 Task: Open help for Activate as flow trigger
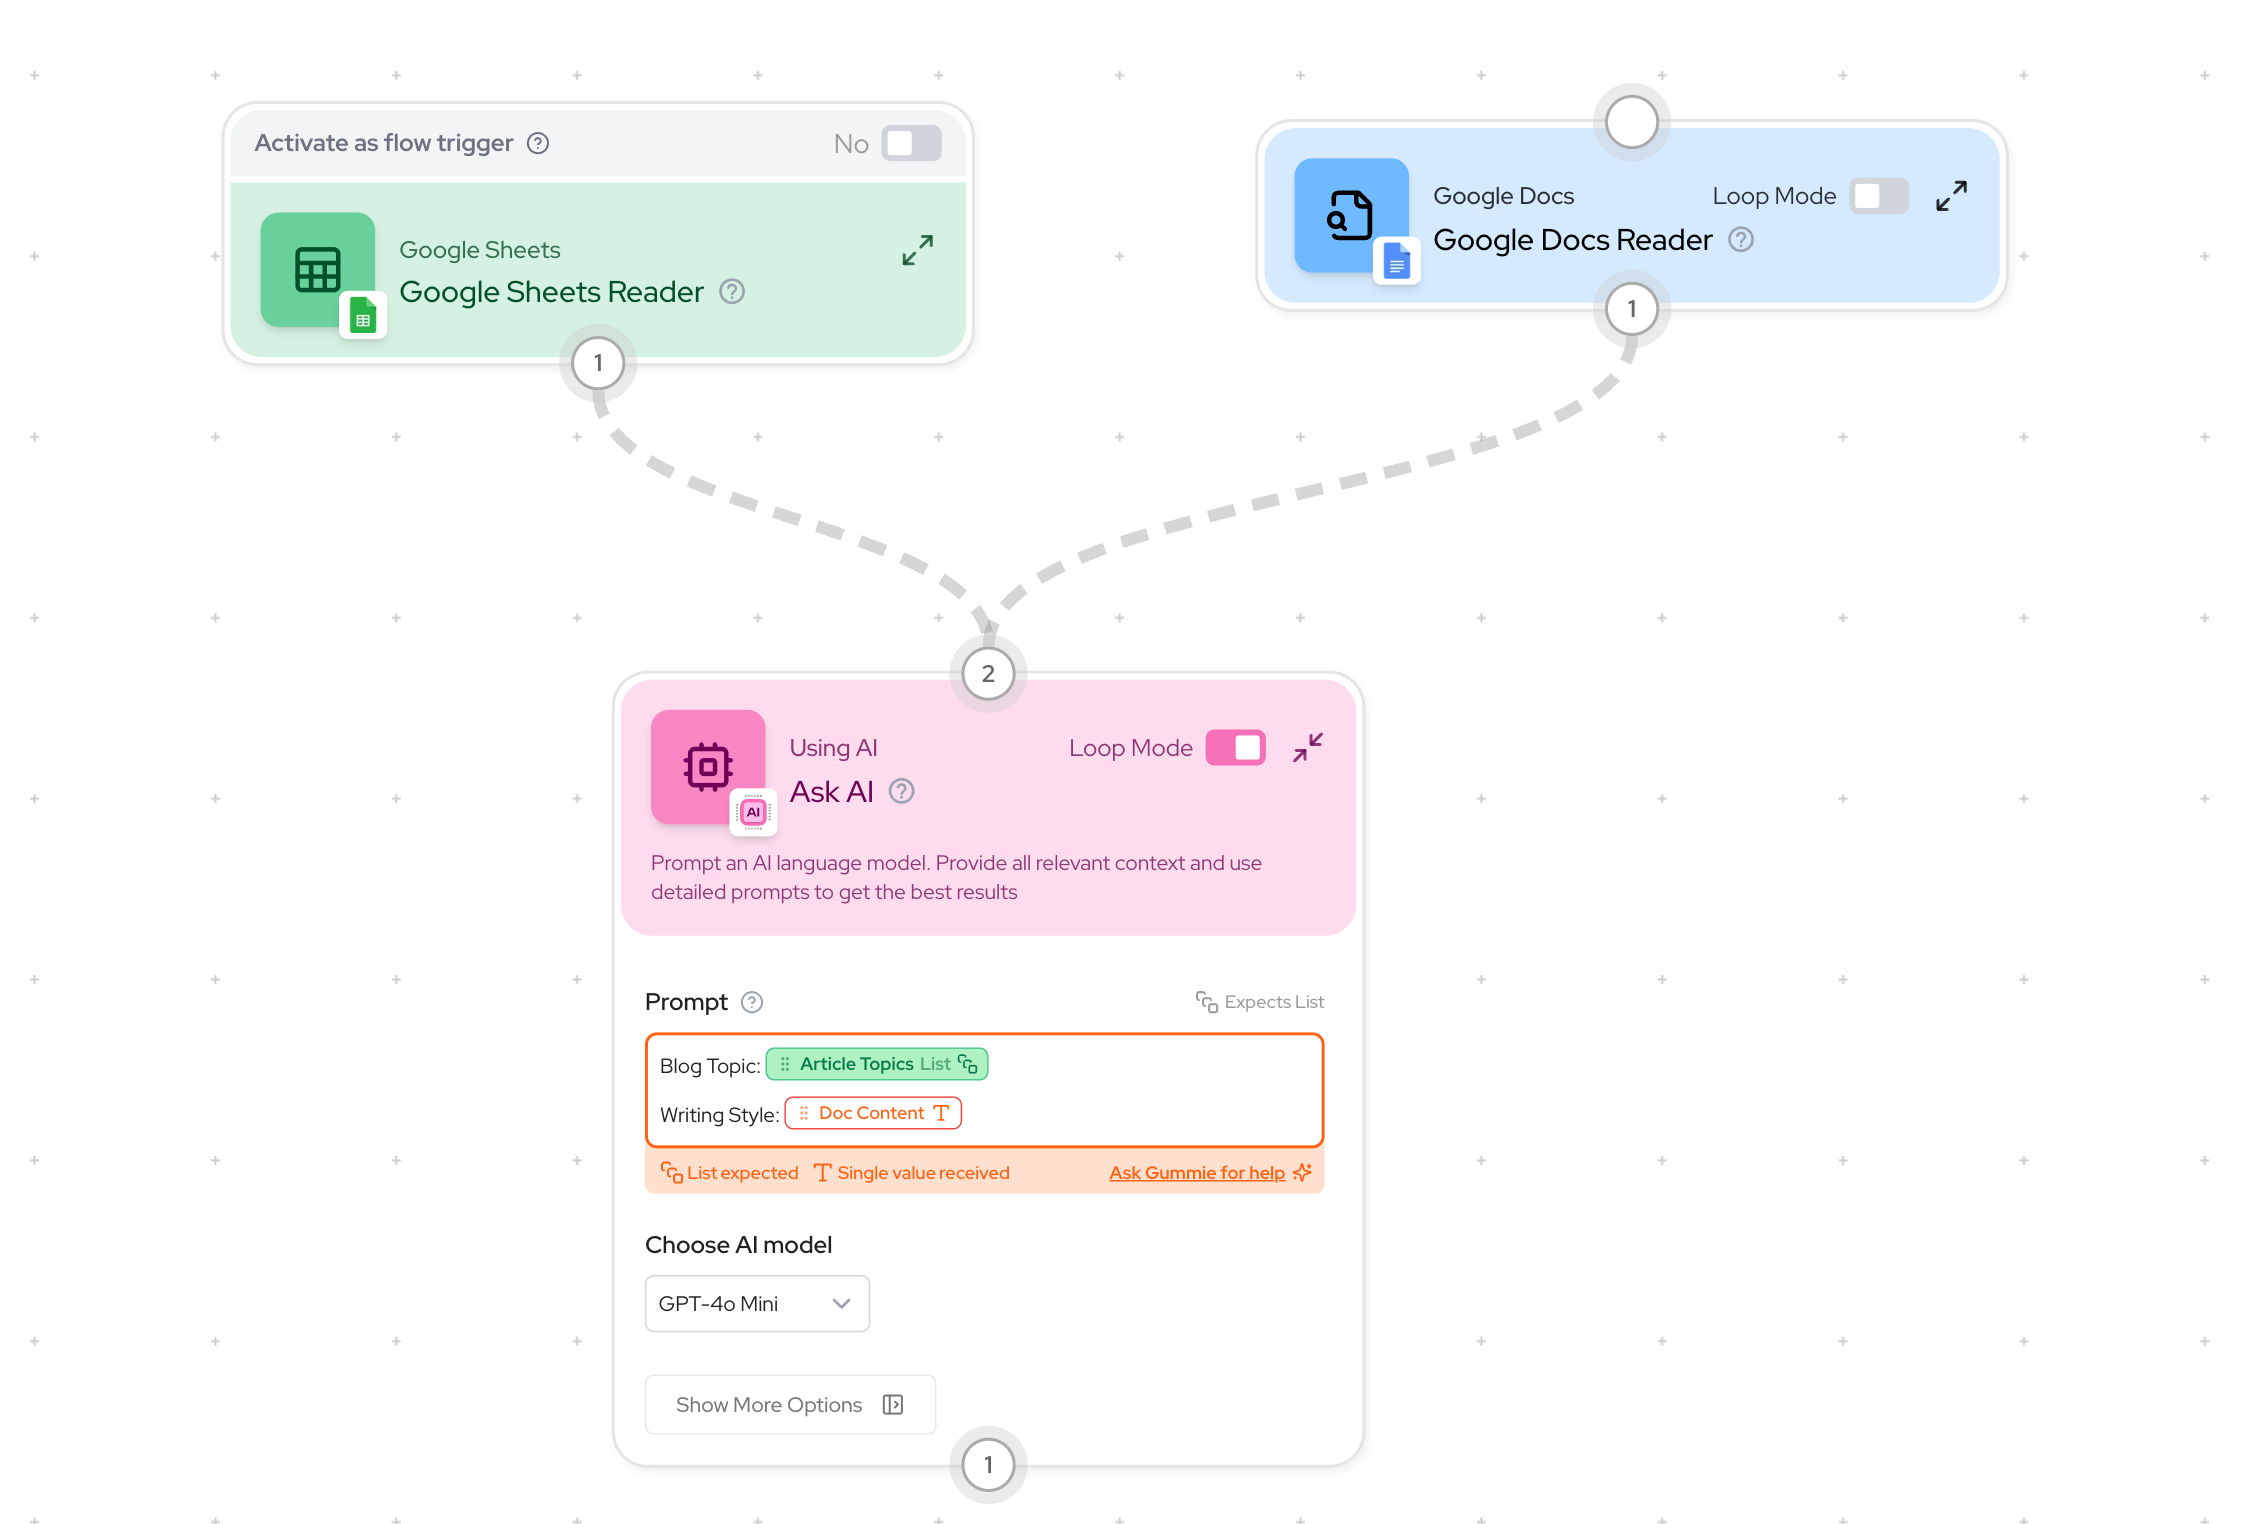(538, 143)
